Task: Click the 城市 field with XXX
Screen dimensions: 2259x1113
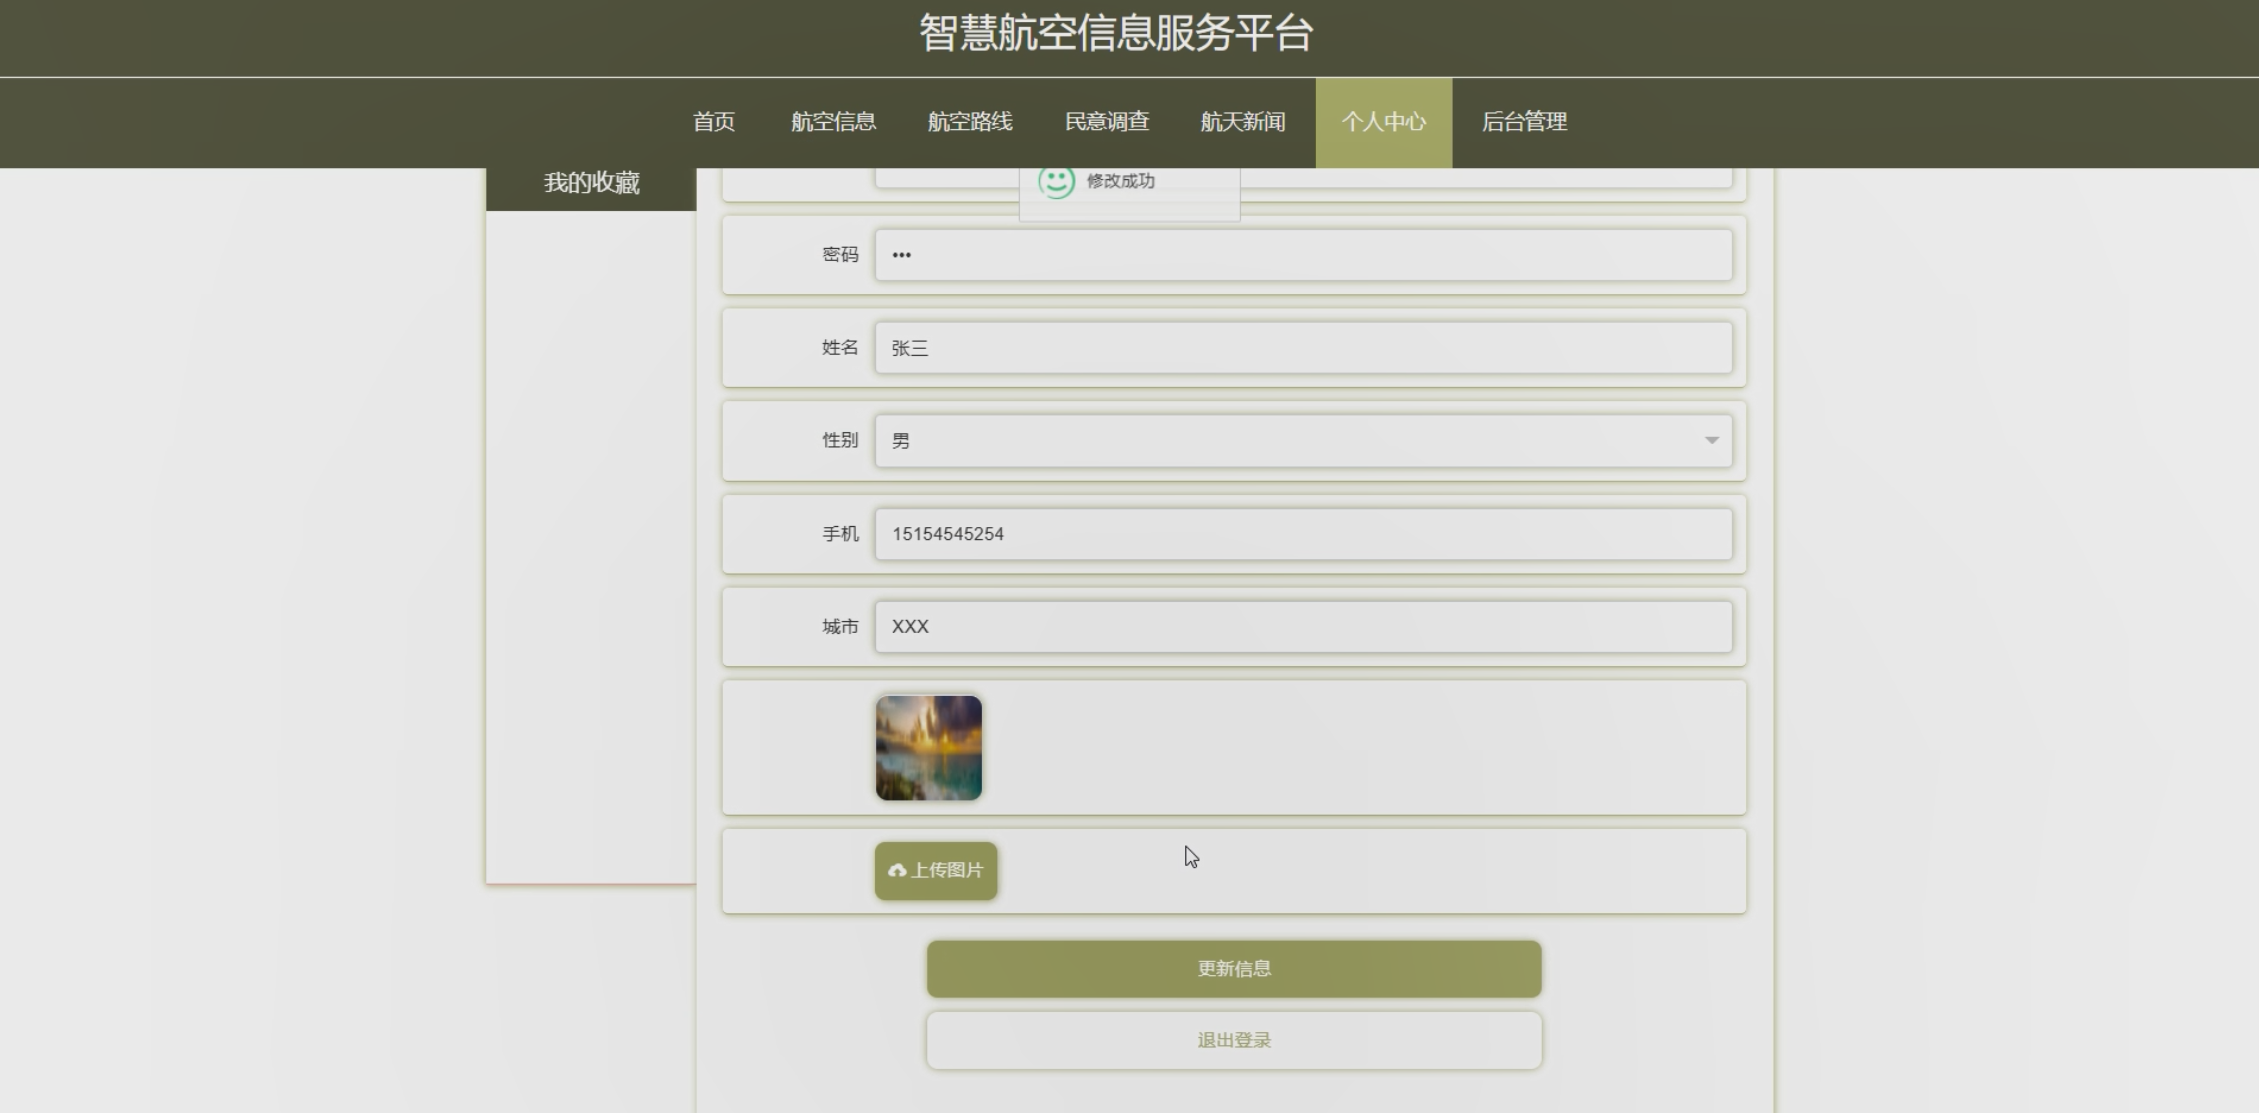Action: coord(1302,627)
